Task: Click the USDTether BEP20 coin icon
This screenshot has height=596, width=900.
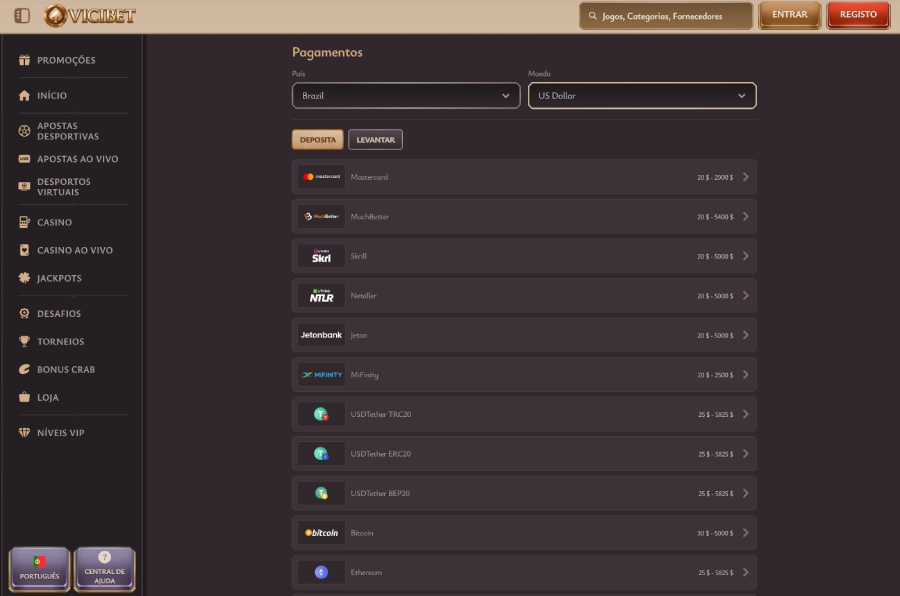Action: point(321,493)
